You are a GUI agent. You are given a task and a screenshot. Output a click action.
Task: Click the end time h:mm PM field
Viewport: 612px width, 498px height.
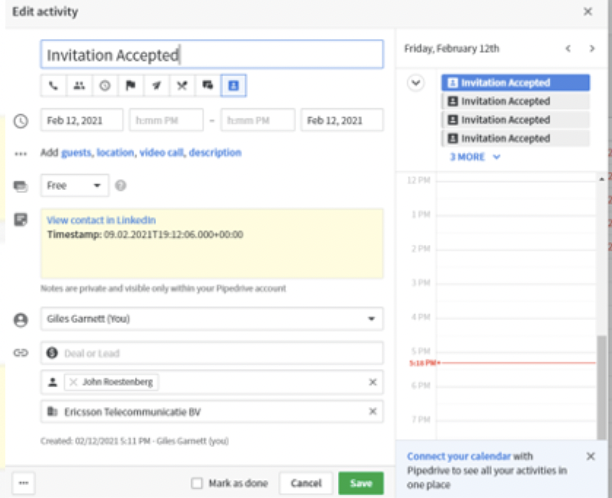(258, 120)
